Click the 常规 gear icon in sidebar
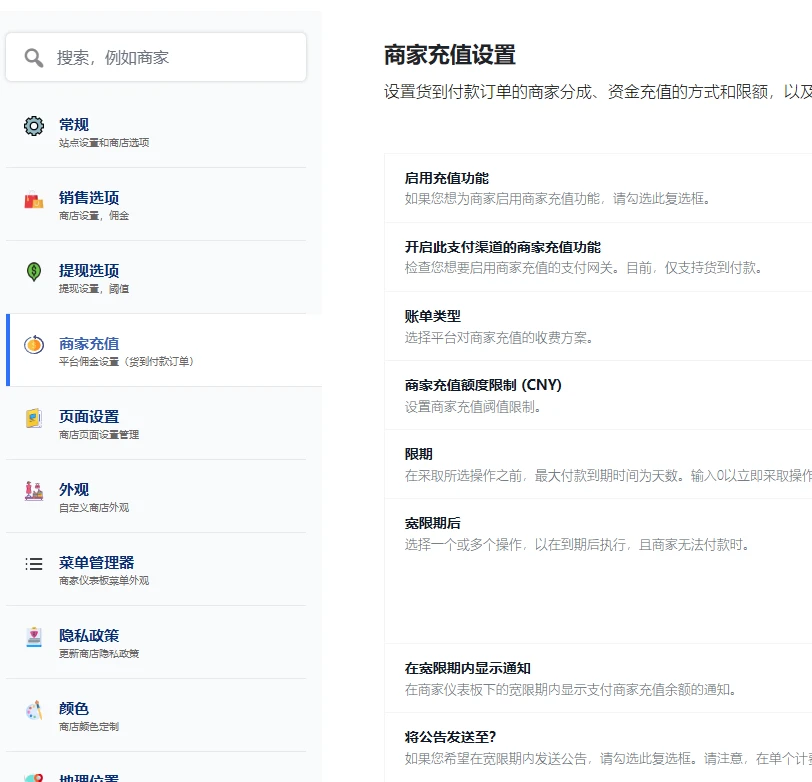Image resolution: width=812 pixels, height=782 pixels. pyautogui.click(x=33, y=127)
